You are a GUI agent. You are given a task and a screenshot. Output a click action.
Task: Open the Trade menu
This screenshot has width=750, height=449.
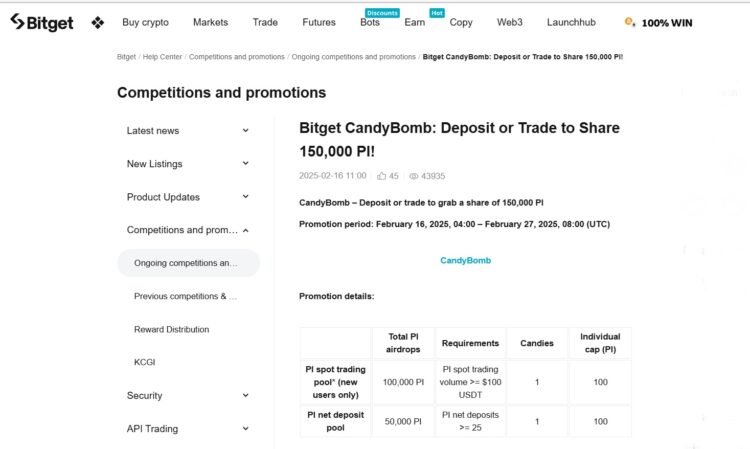265,22
